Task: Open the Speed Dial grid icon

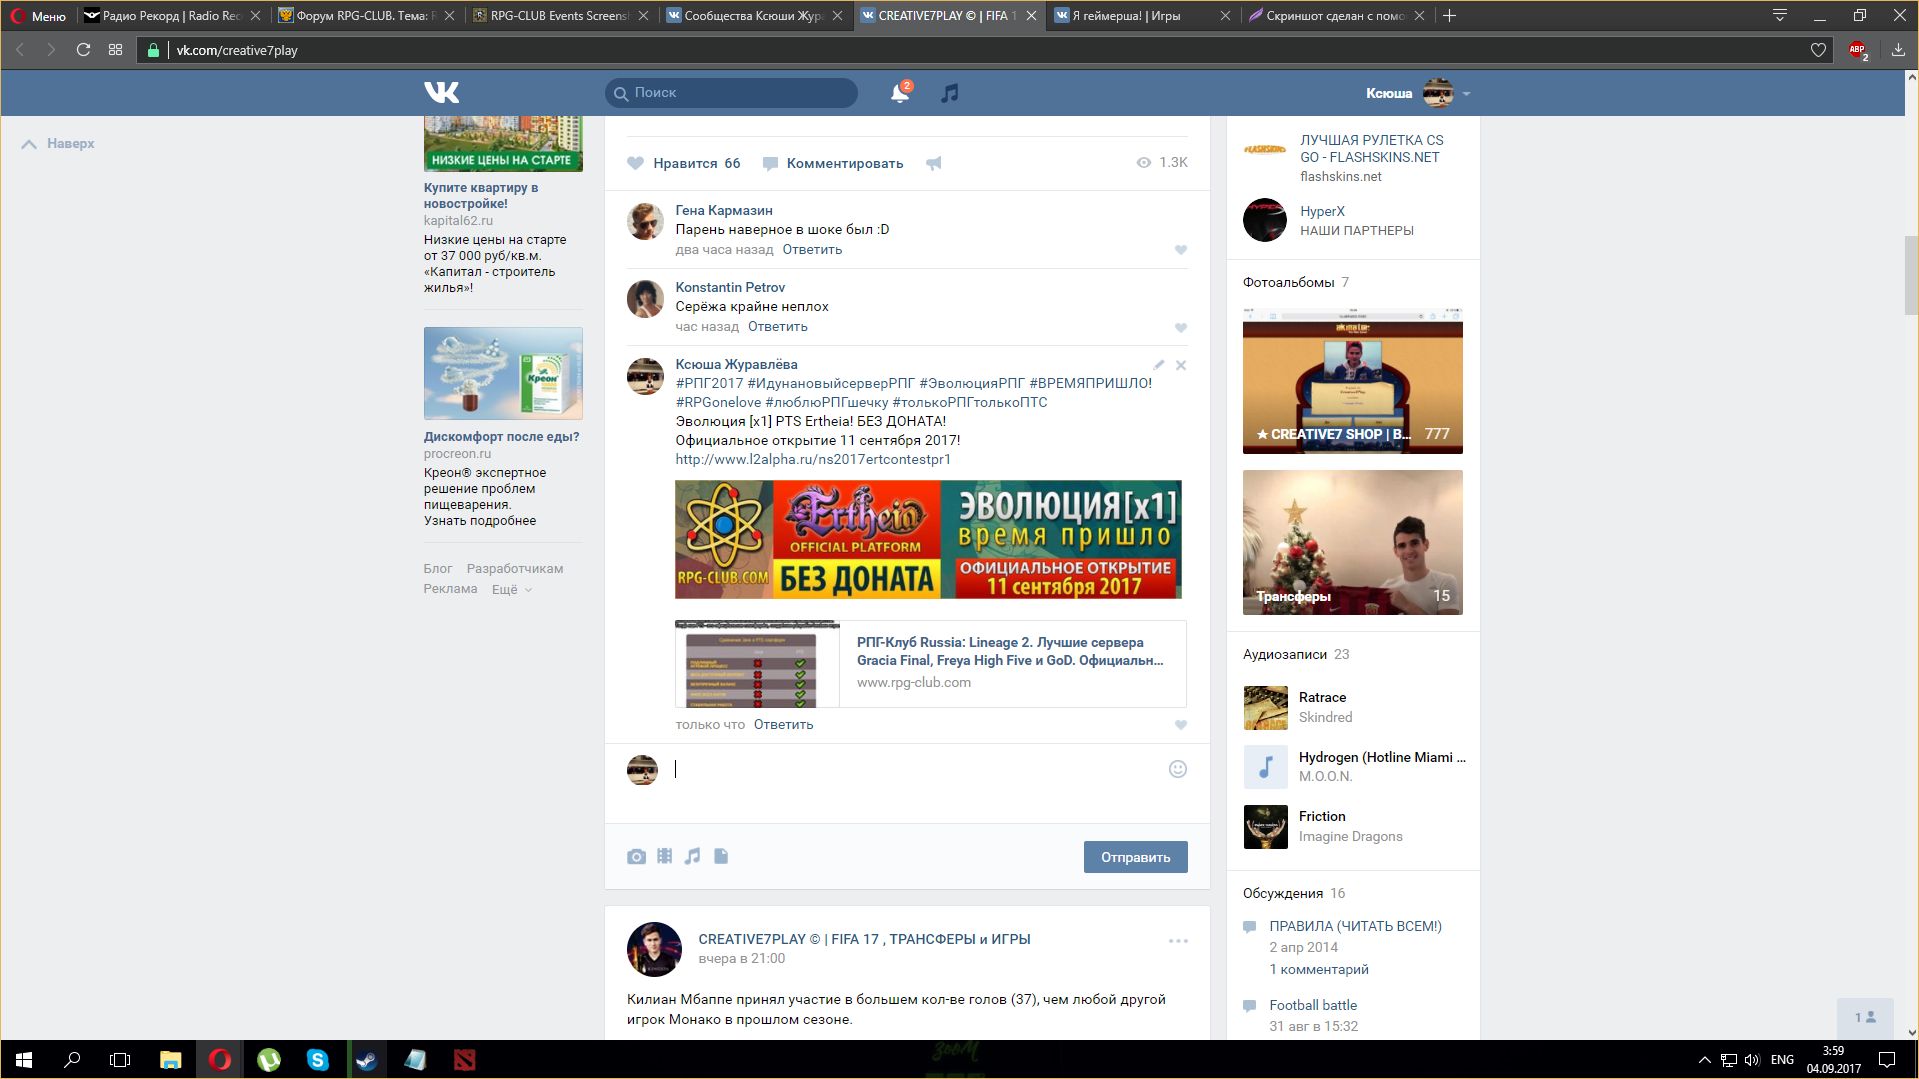Action: pyautogui.click(x=116, y=50)
